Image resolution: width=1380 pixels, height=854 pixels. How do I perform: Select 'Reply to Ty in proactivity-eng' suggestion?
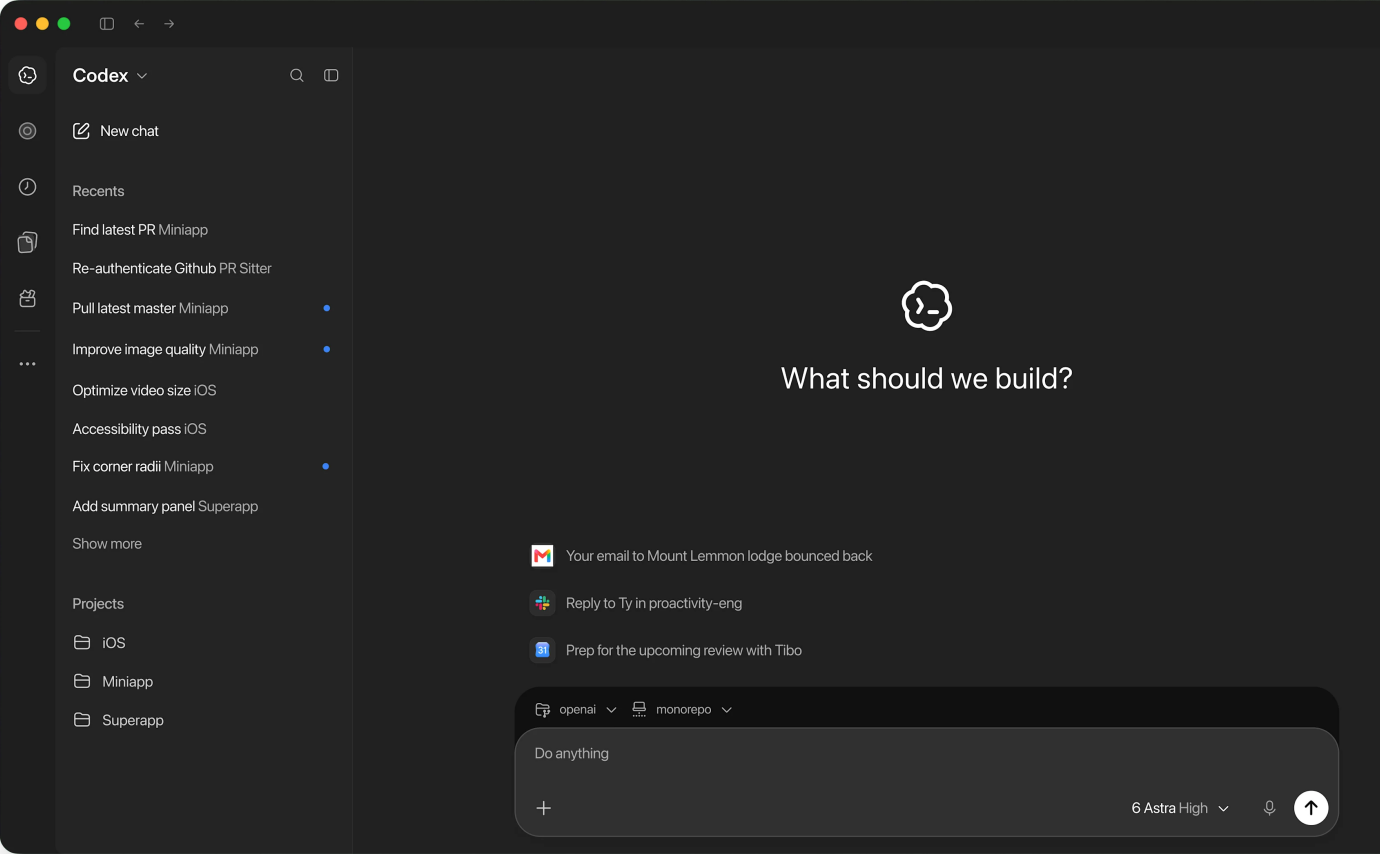point(654,603)
